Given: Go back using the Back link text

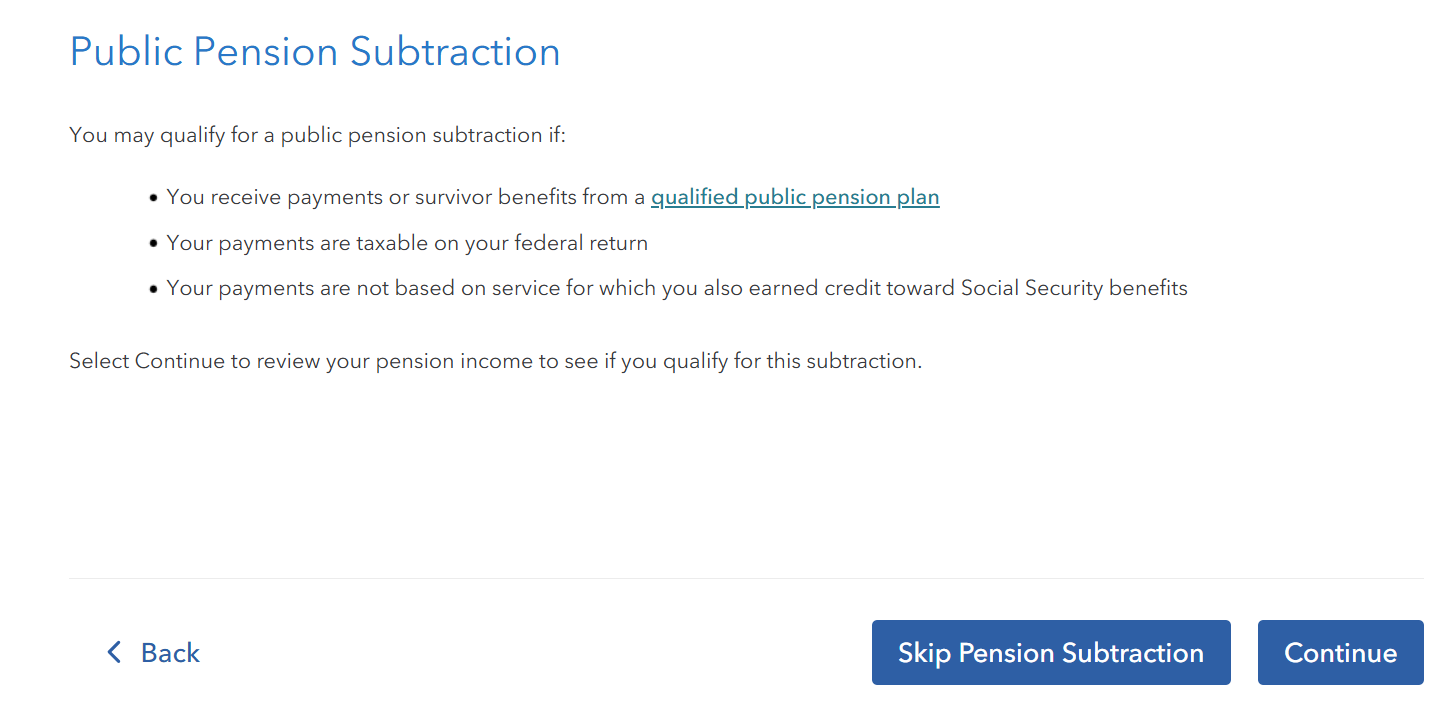Looking at the screenshot, I should click(170, 653).
